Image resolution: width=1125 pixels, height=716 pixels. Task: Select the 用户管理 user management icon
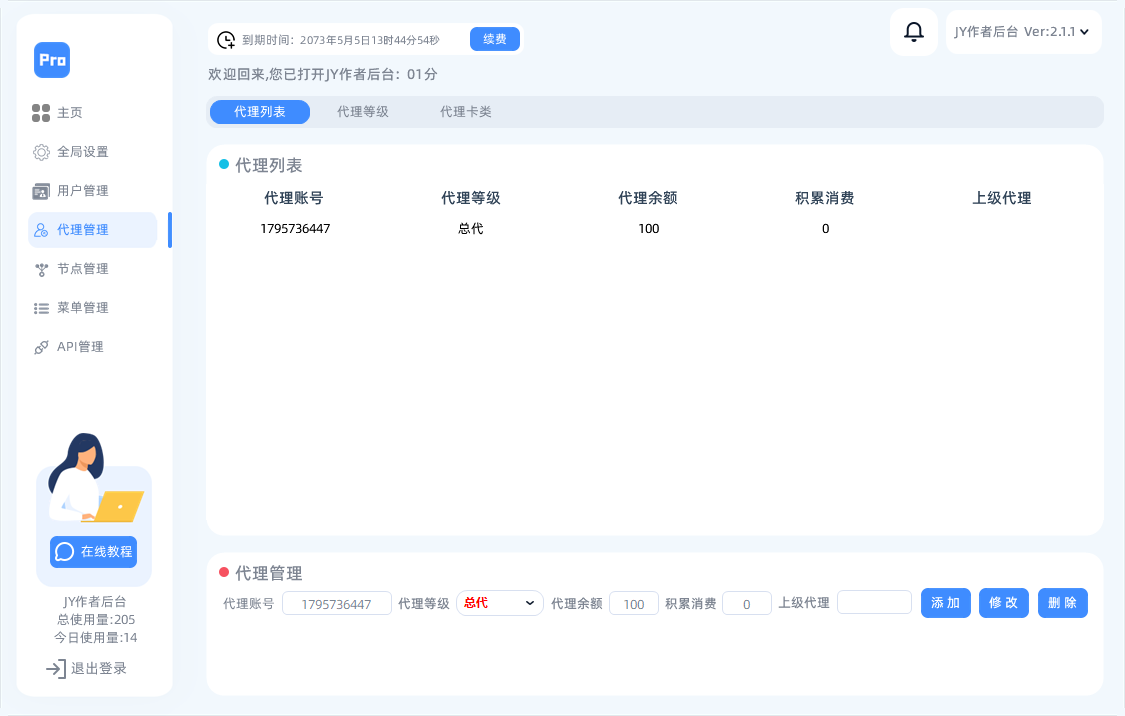(41, 190)
